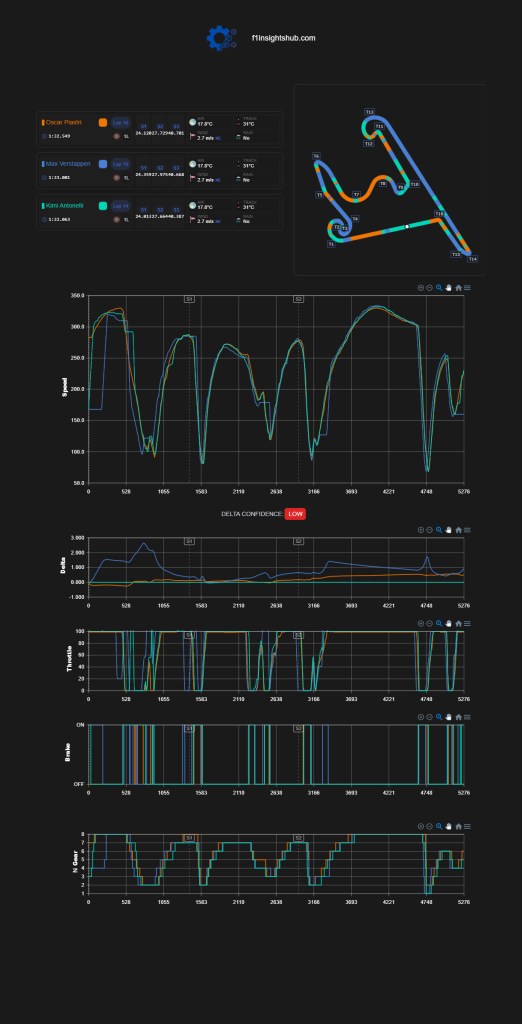The image size is (522, 1024).
Task: Open the Throttle chart export menu
Action: [467, 624]
